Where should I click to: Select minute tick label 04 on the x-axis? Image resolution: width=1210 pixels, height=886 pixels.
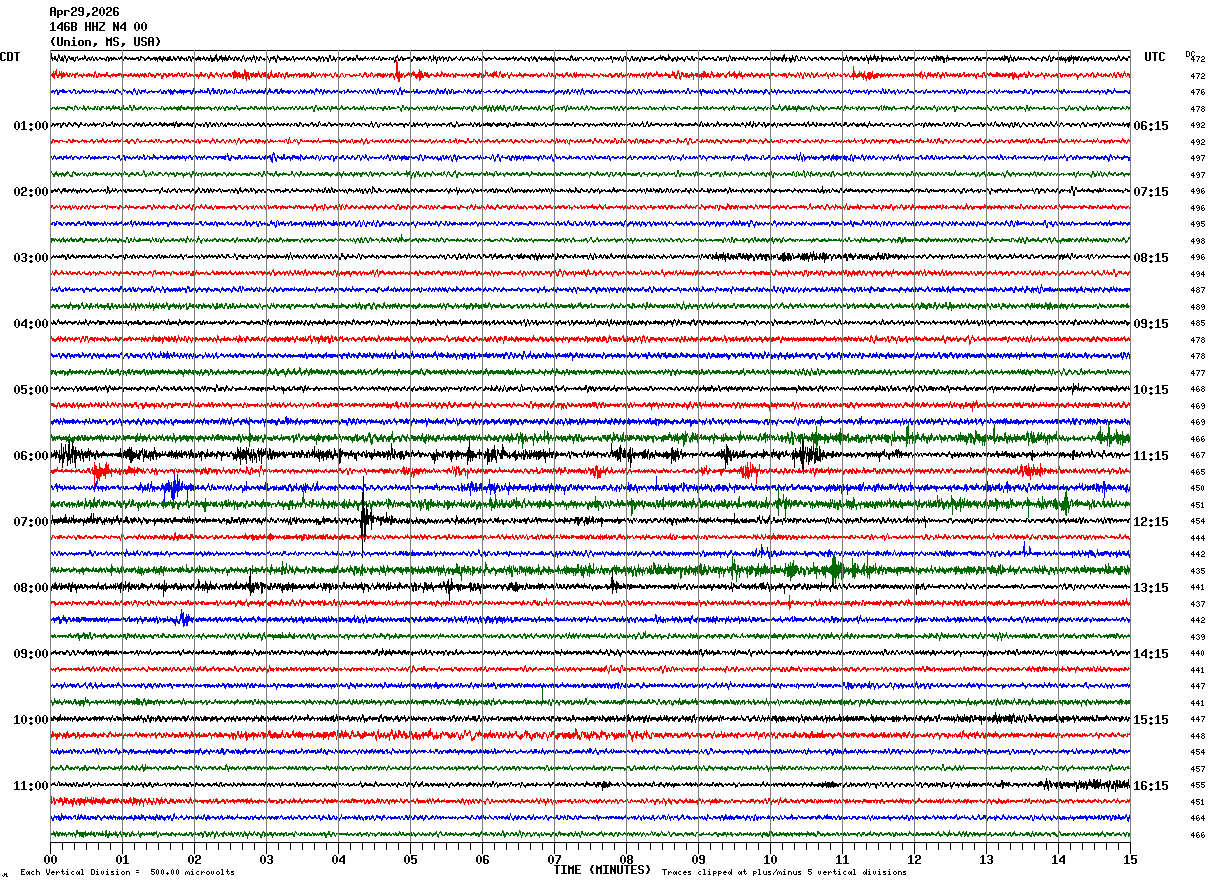coord(338,859)
